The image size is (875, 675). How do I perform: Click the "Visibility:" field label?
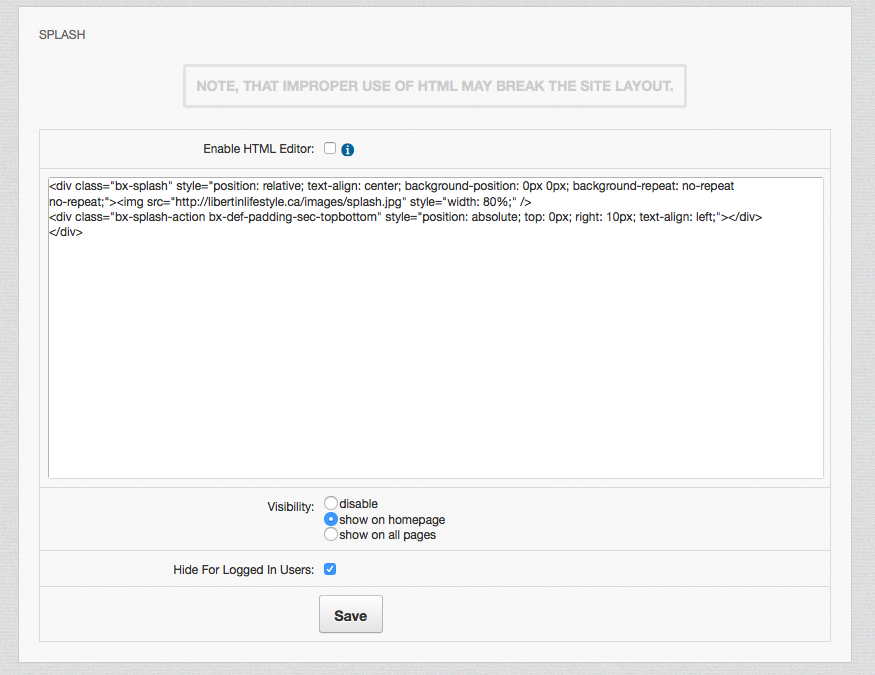click(x=290, y=507)
